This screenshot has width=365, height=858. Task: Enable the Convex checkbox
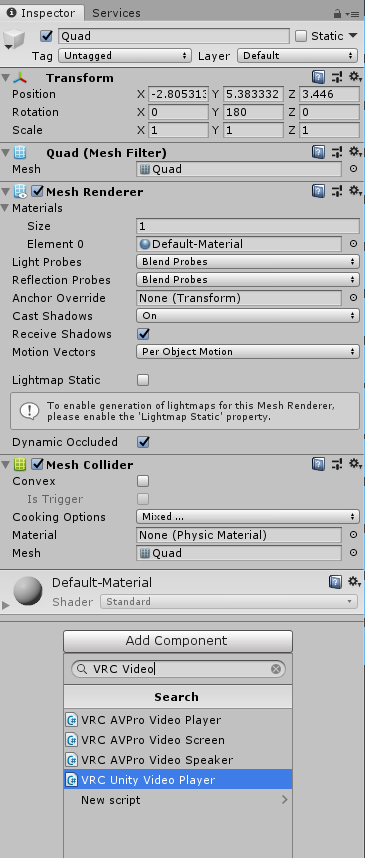pos(143,481)
